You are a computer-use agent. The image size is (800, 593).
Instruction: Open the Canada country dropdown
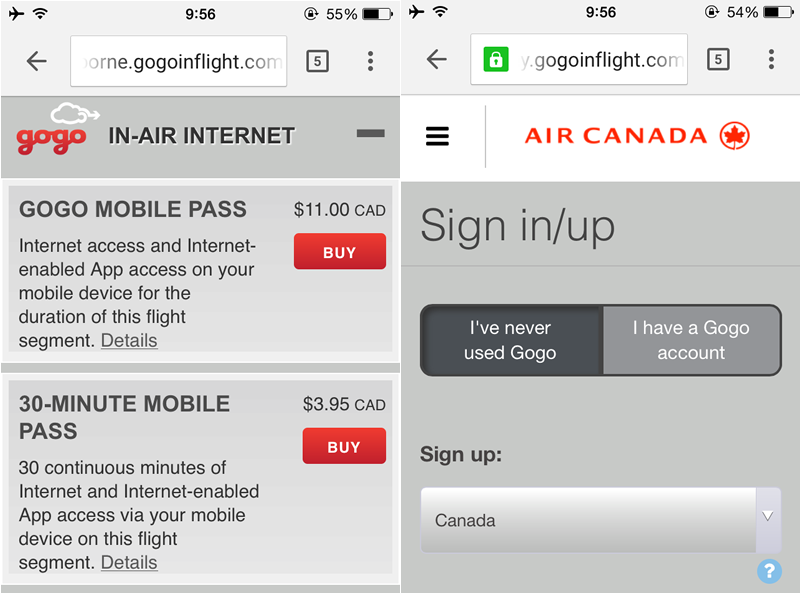(x=601, y=520)
